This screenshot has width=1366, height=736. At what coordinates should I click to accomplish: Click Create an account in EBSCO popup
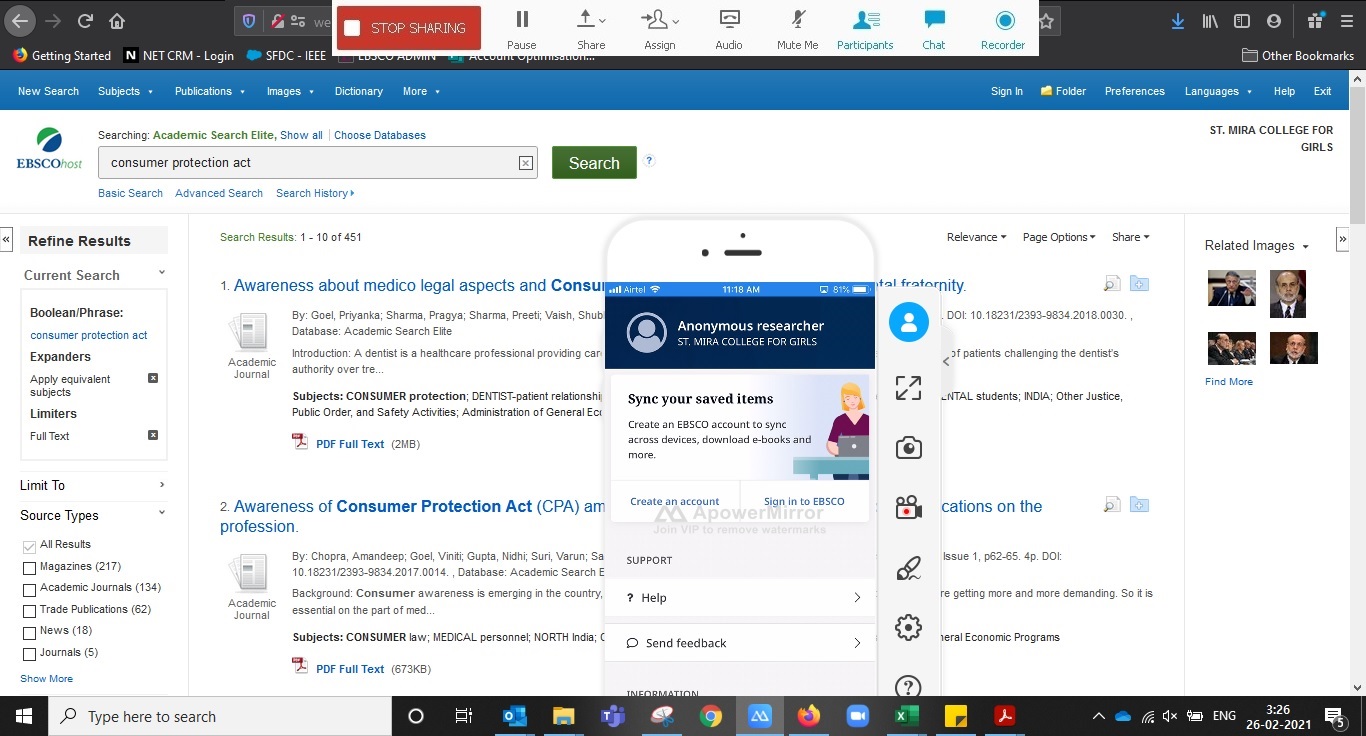coord(674,501)
